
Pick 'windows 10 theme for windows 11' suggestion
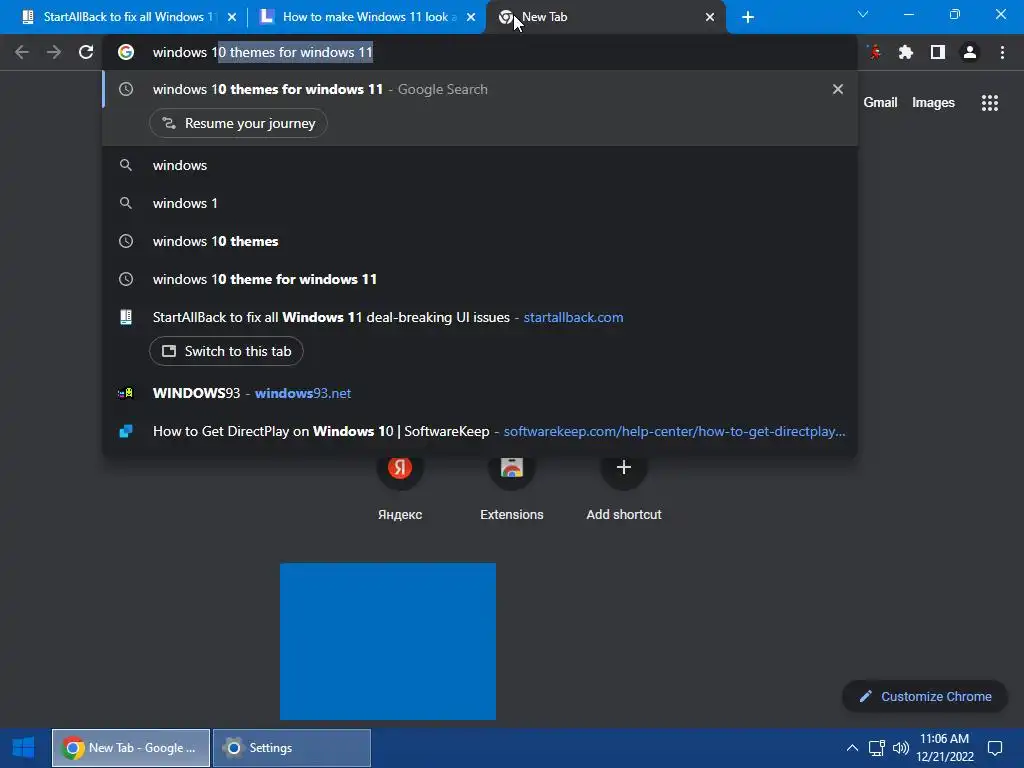point(480,279)
